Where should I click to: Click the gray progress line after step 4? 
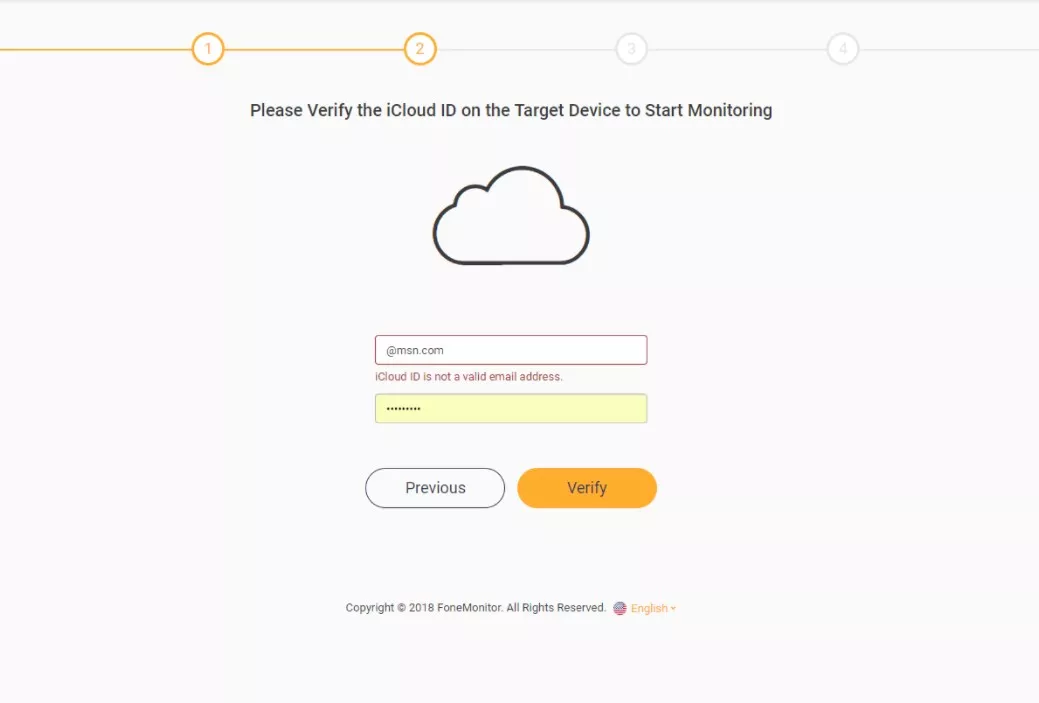click(948, 49)
